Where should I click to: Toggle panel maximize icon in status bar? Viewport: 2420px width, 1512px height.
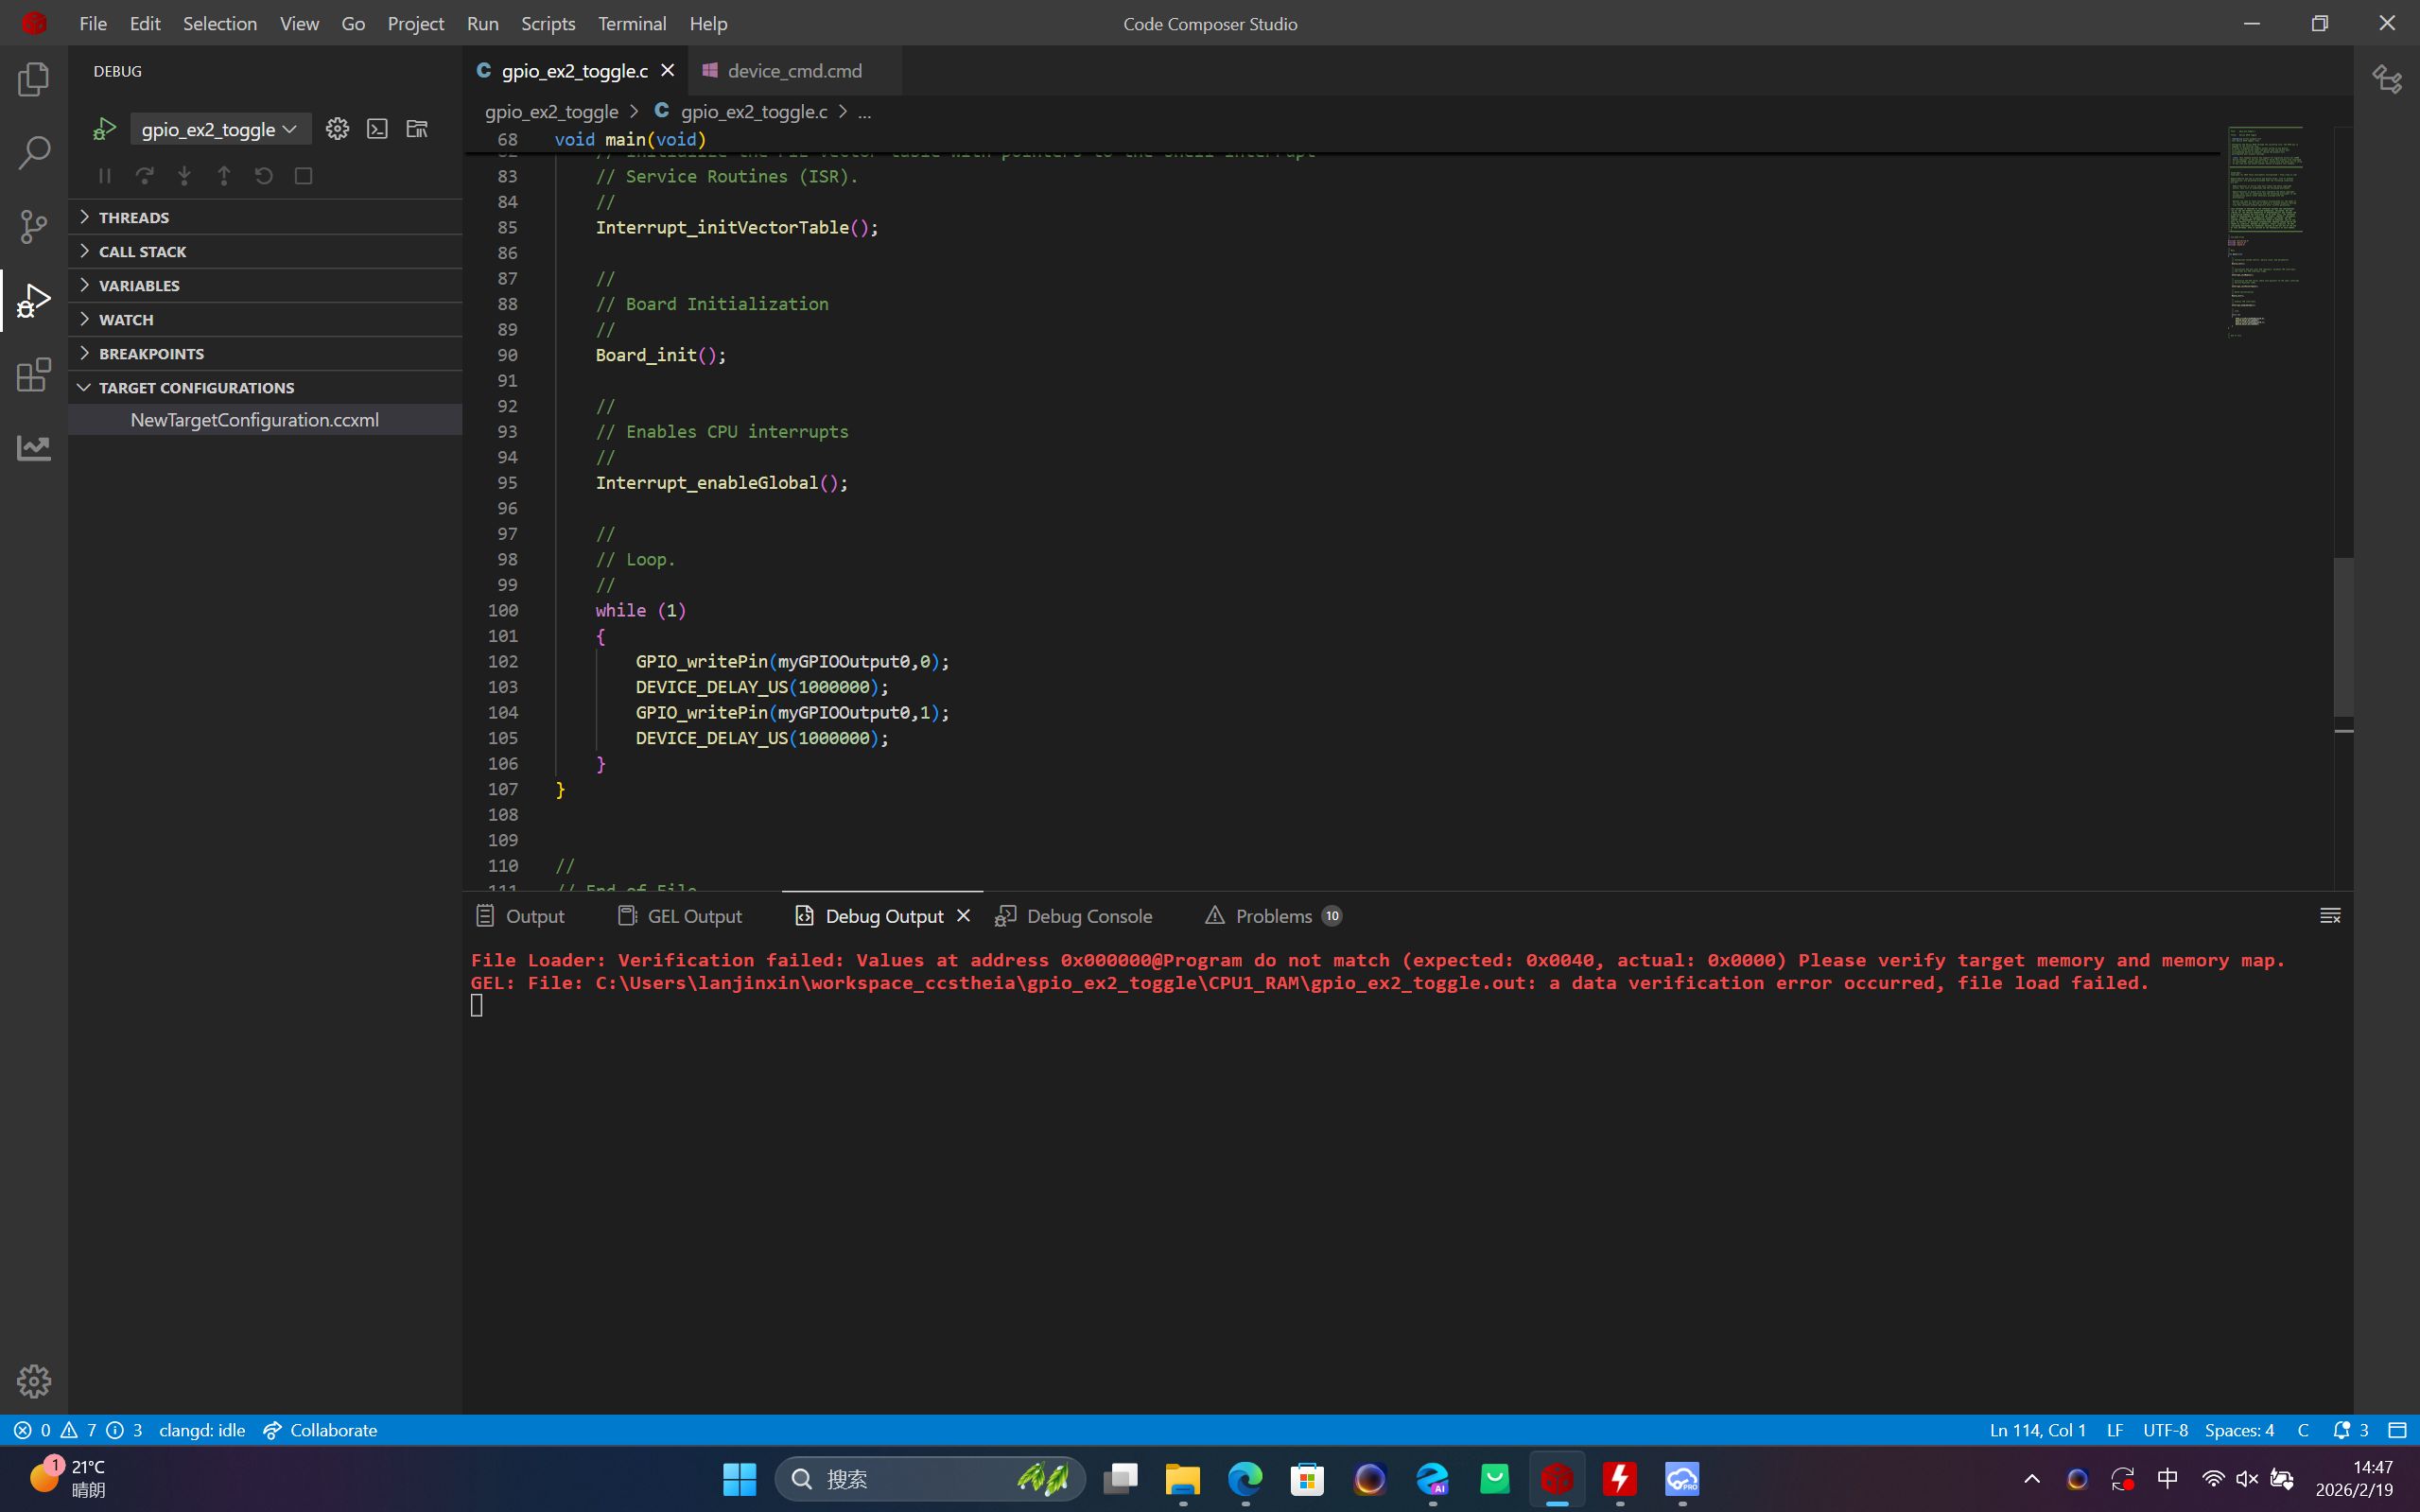point(2397,1430)
